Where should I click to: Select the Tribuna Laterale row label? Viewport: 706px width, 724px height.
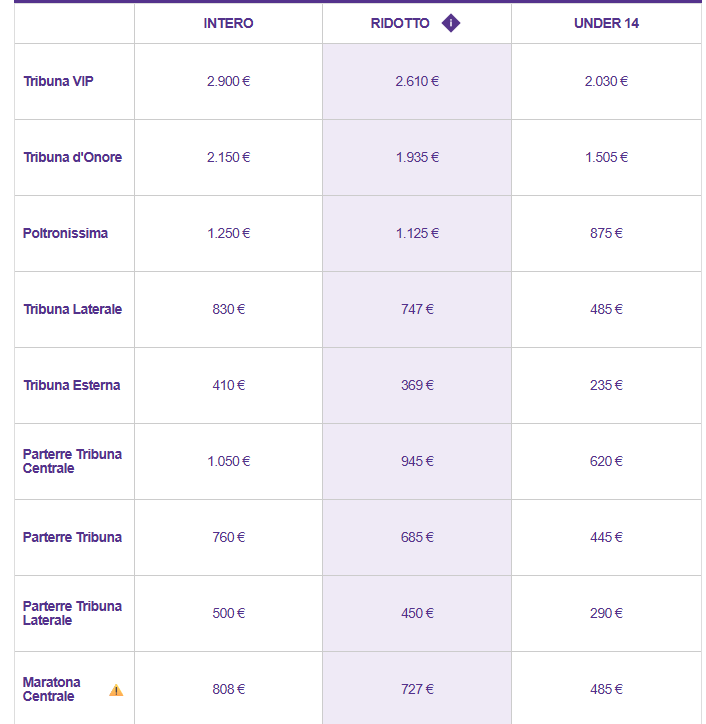coord(72,309)
